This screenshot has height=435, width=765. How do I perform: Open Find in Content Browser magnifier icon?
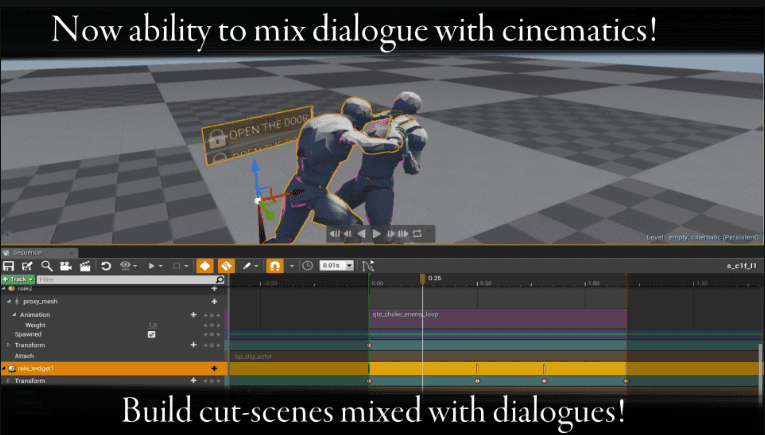47,266
